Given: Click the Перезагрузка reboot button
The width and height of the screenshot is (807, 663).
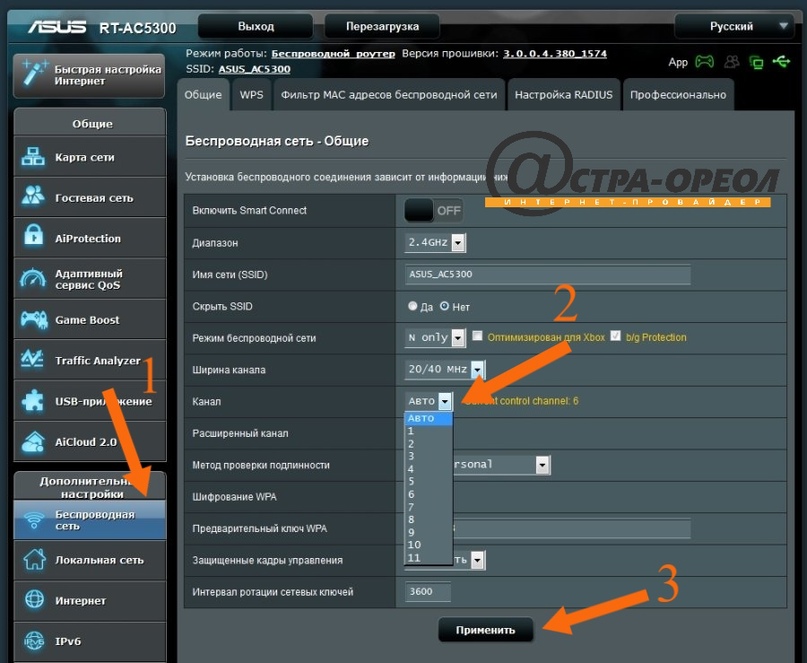Looking at the screenshot, I should tap(382, 26).
